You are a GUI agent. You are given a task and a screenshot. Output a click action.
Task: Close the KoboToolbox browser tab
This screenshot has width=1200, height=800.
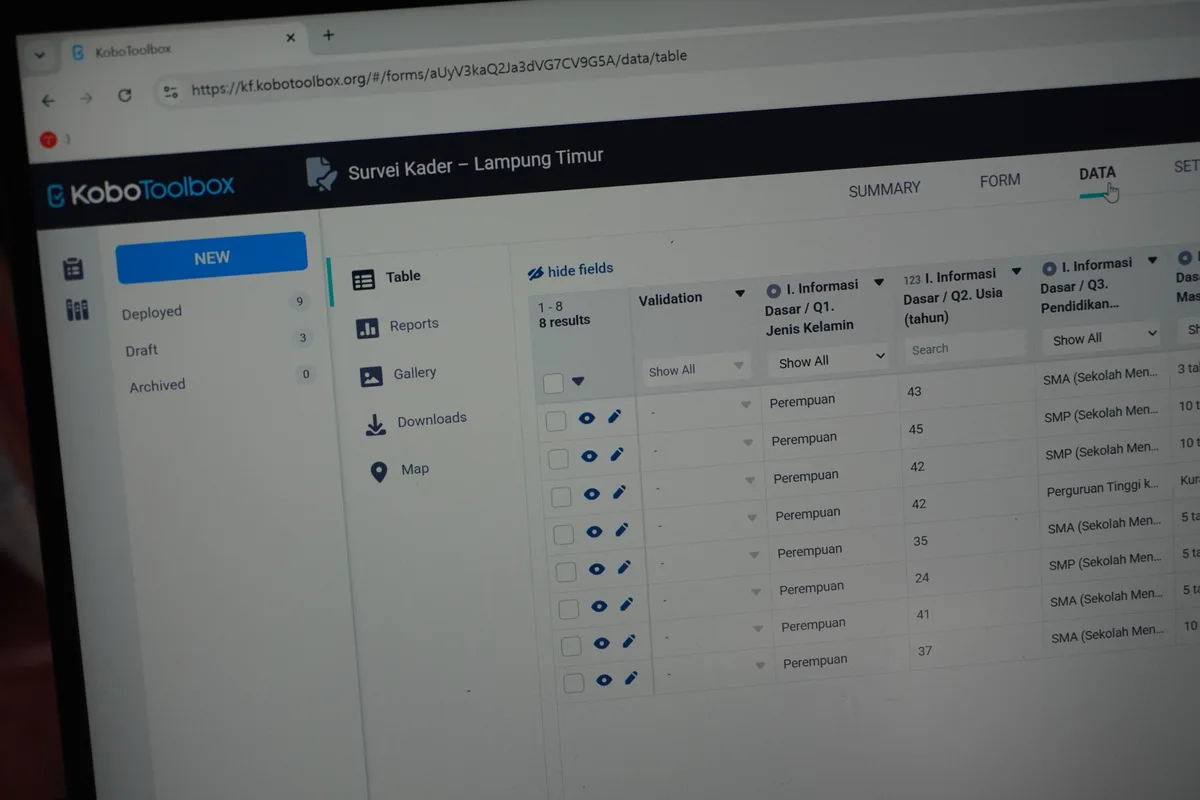(290, 38)
